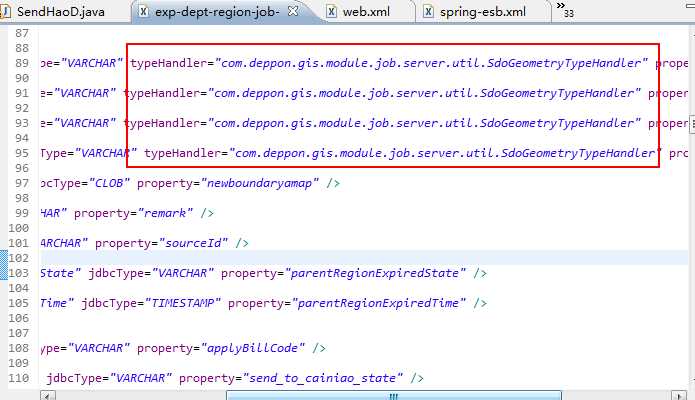Click line number 102 in the gutter

[19, 258]
